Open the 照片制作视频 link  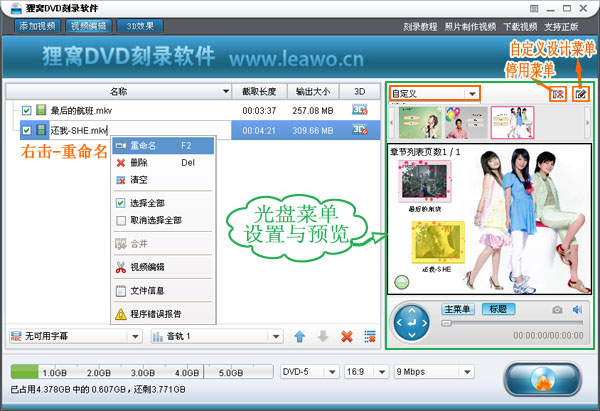click(x=470, y=27)
